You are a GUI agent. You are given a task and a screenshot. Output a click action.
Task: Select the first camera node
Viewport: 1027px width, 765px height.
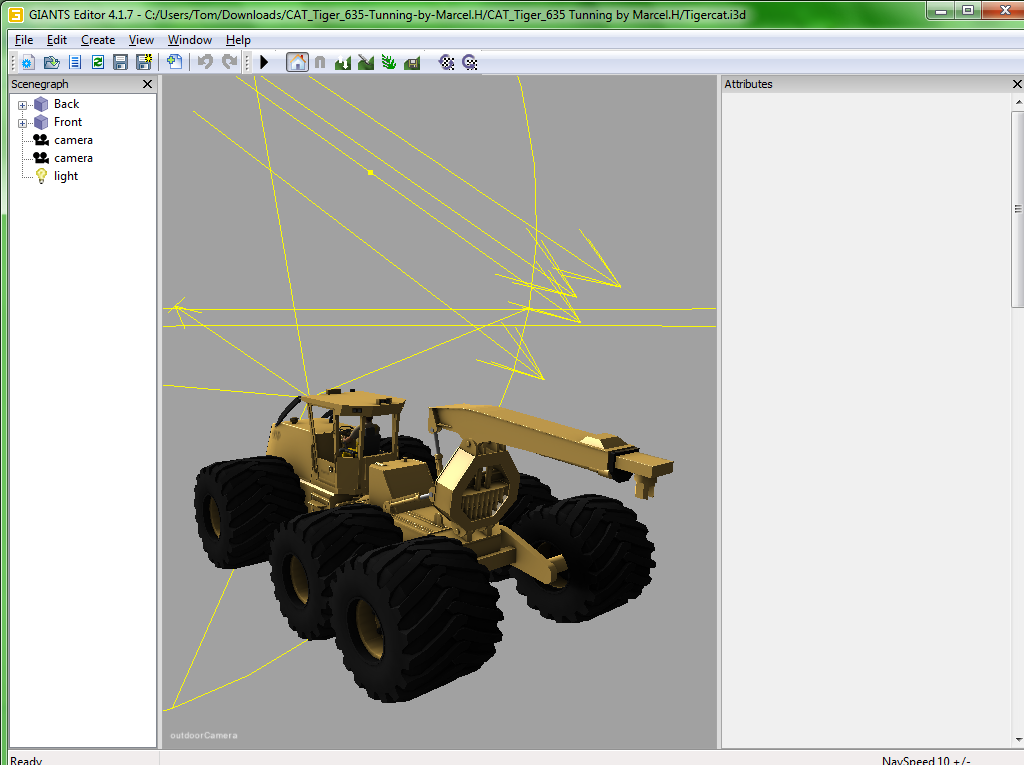click(73, 140)
